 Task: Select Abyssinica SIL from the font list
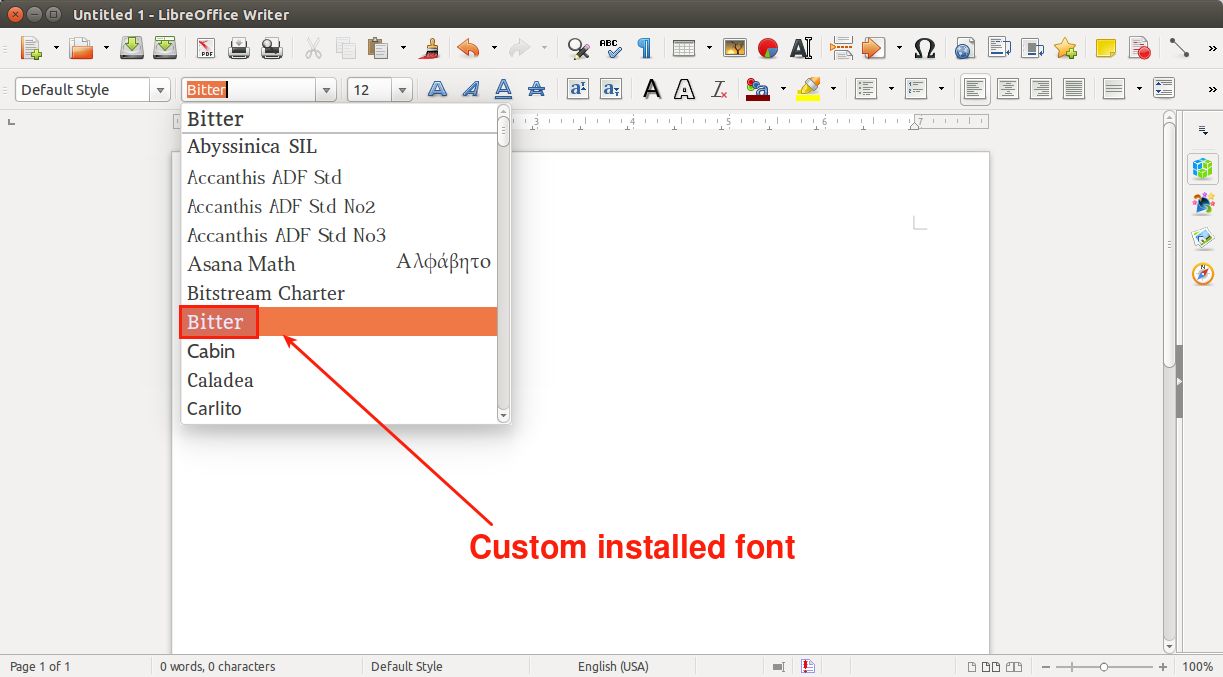tap(339, 147)
